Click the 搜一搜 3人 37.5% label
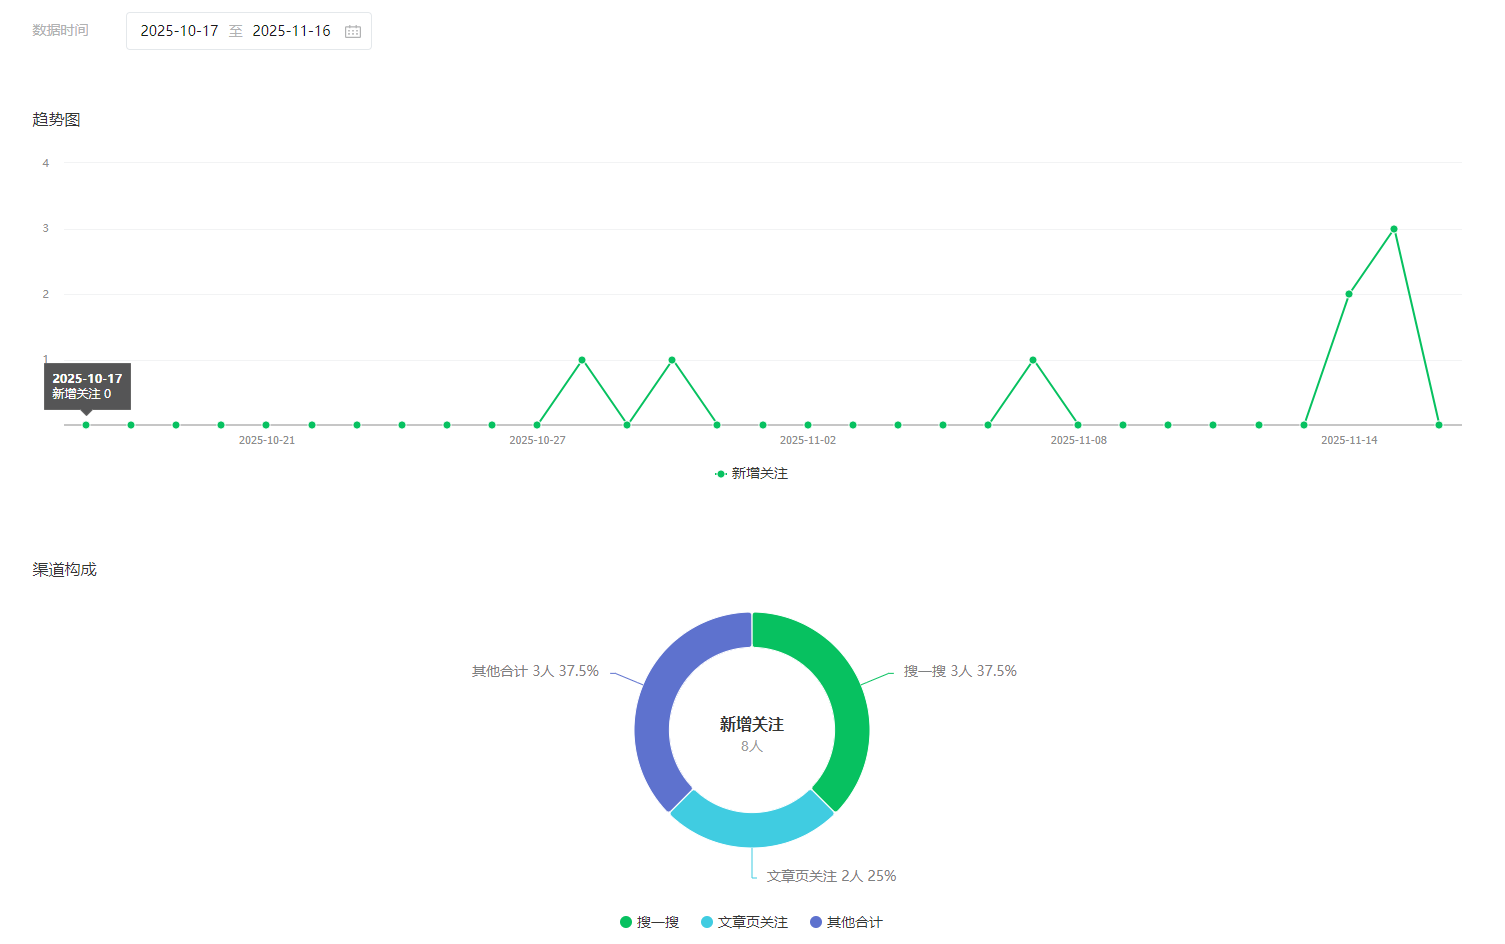Viewport: 1505px width, 944px height. tap(960, 671)
